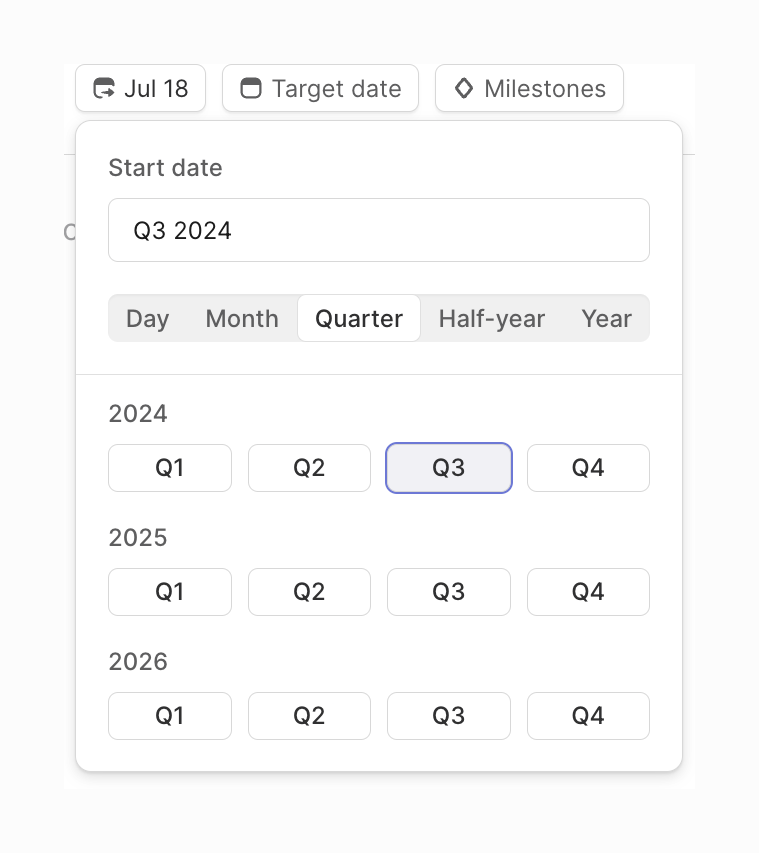Pick Q3 of 2025
Viewport: 759px width, 853px height.
pos(448,591)
